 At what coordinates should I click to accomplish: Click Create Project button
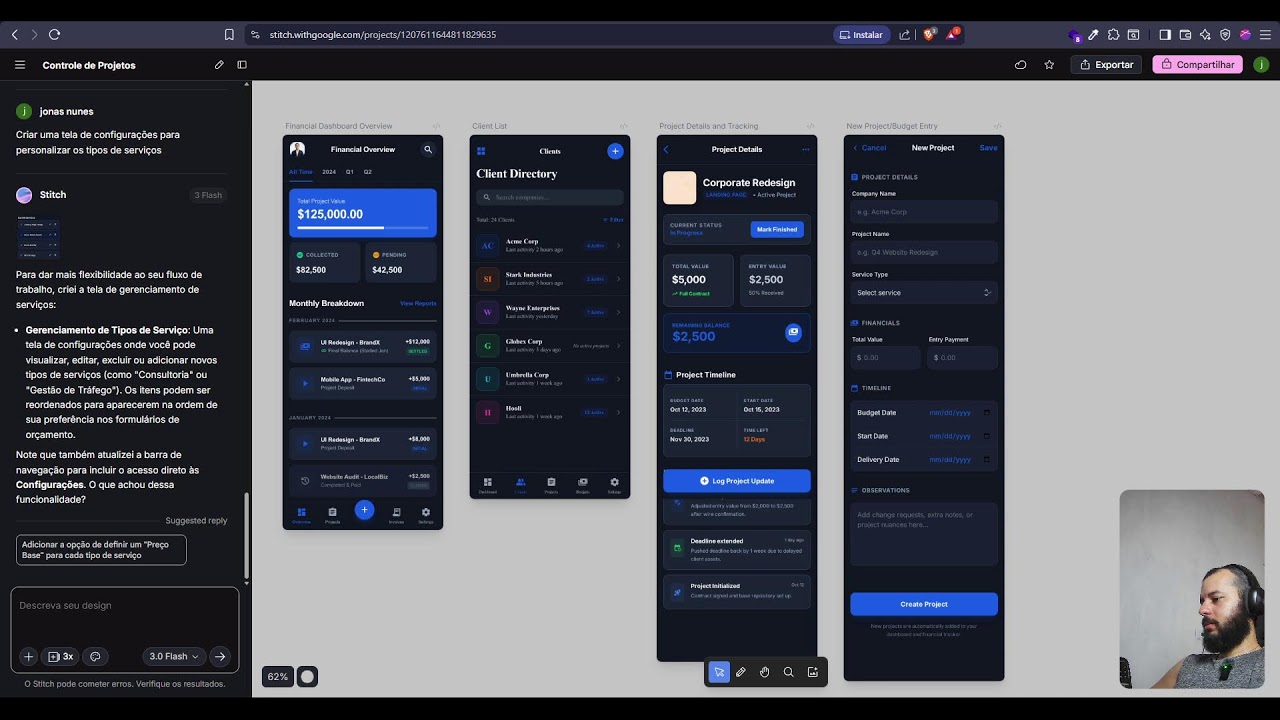[x=924, y=604]
